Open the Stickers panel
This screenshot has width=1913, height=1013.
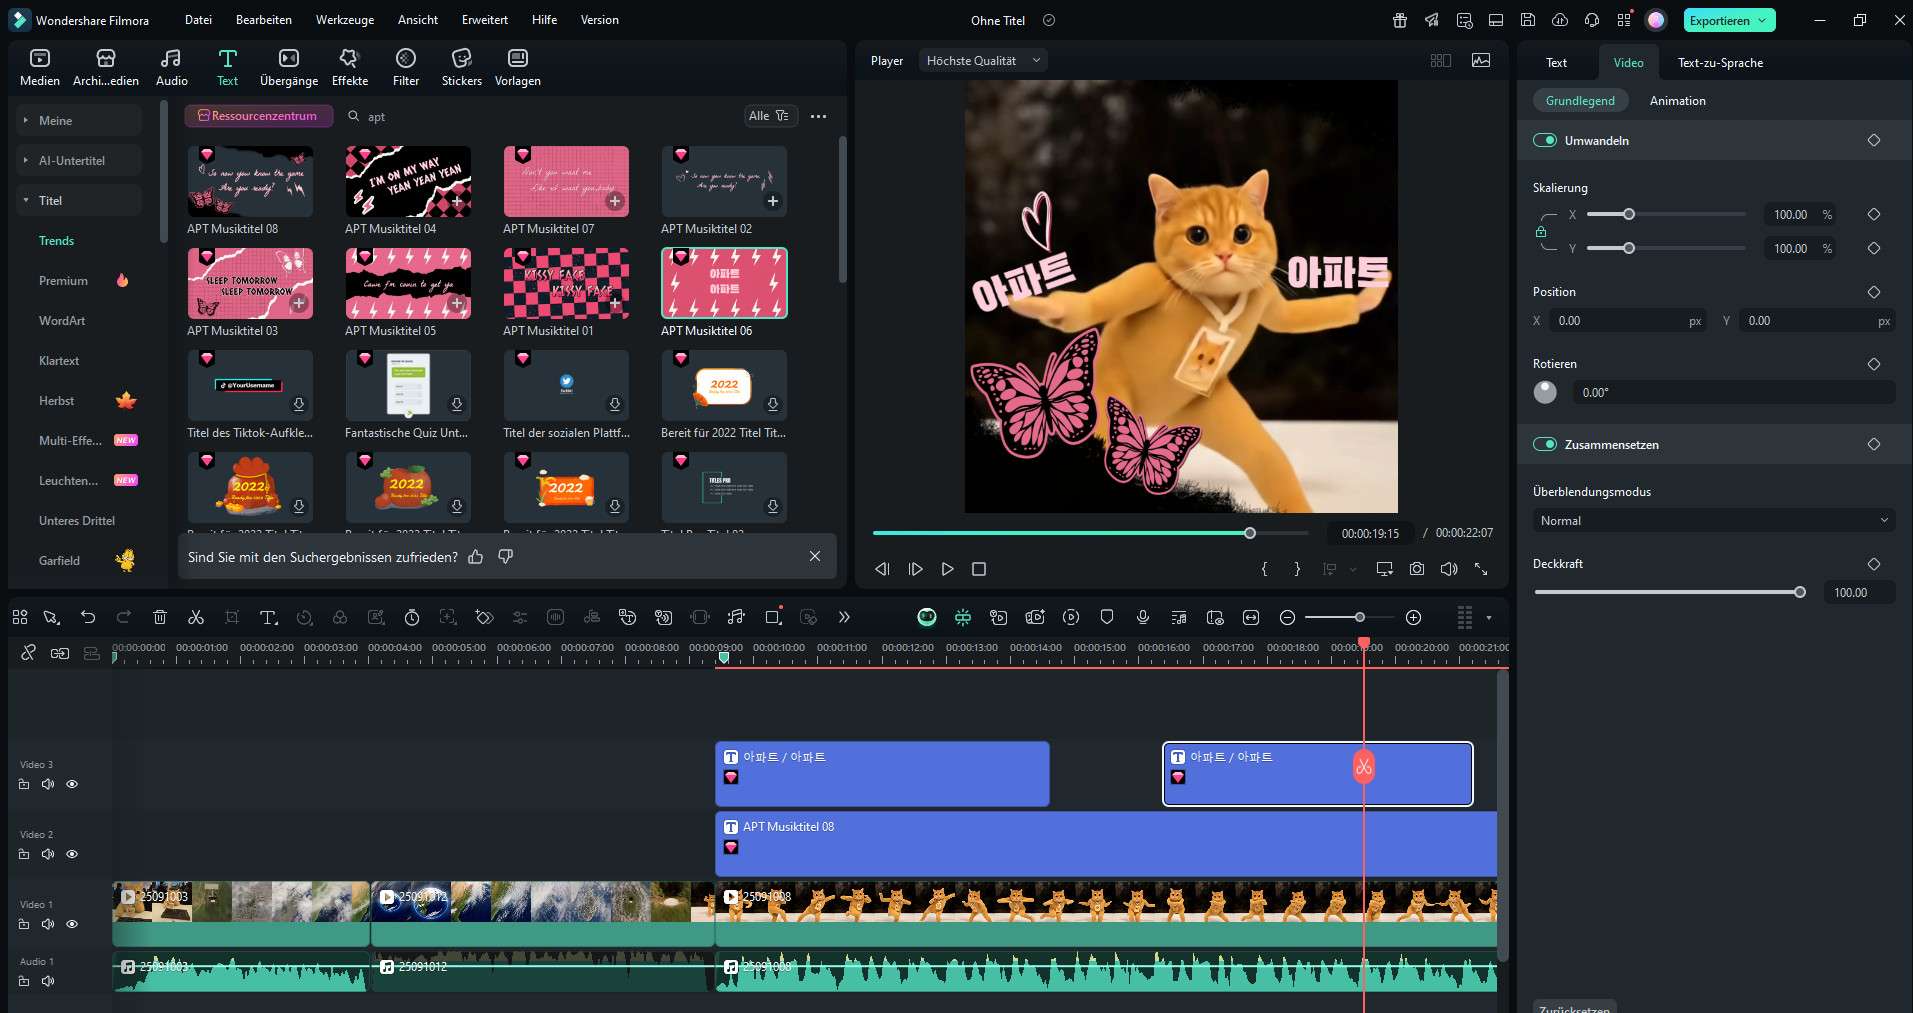[x=461, y=67]
